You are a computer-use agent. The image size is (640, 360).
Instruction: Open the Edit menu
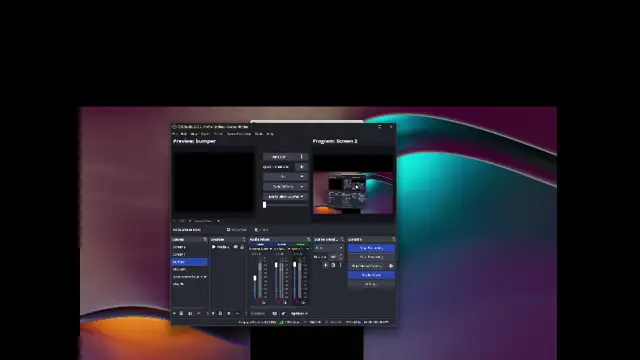(184, 134)
